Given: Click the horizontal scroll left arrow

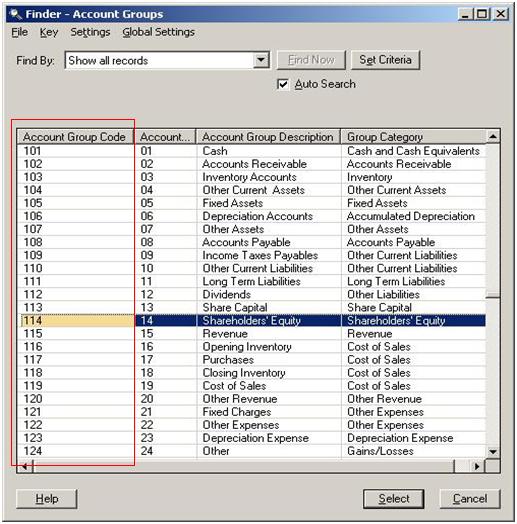Looking at the screenshot, I should point(25,466).
